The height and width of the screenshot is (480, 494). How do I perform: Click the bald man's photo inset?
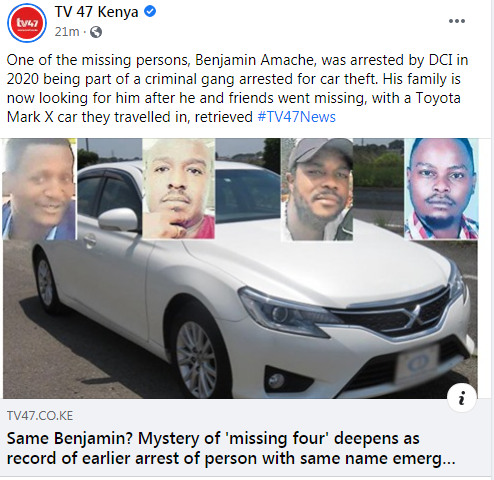[179, 189]
